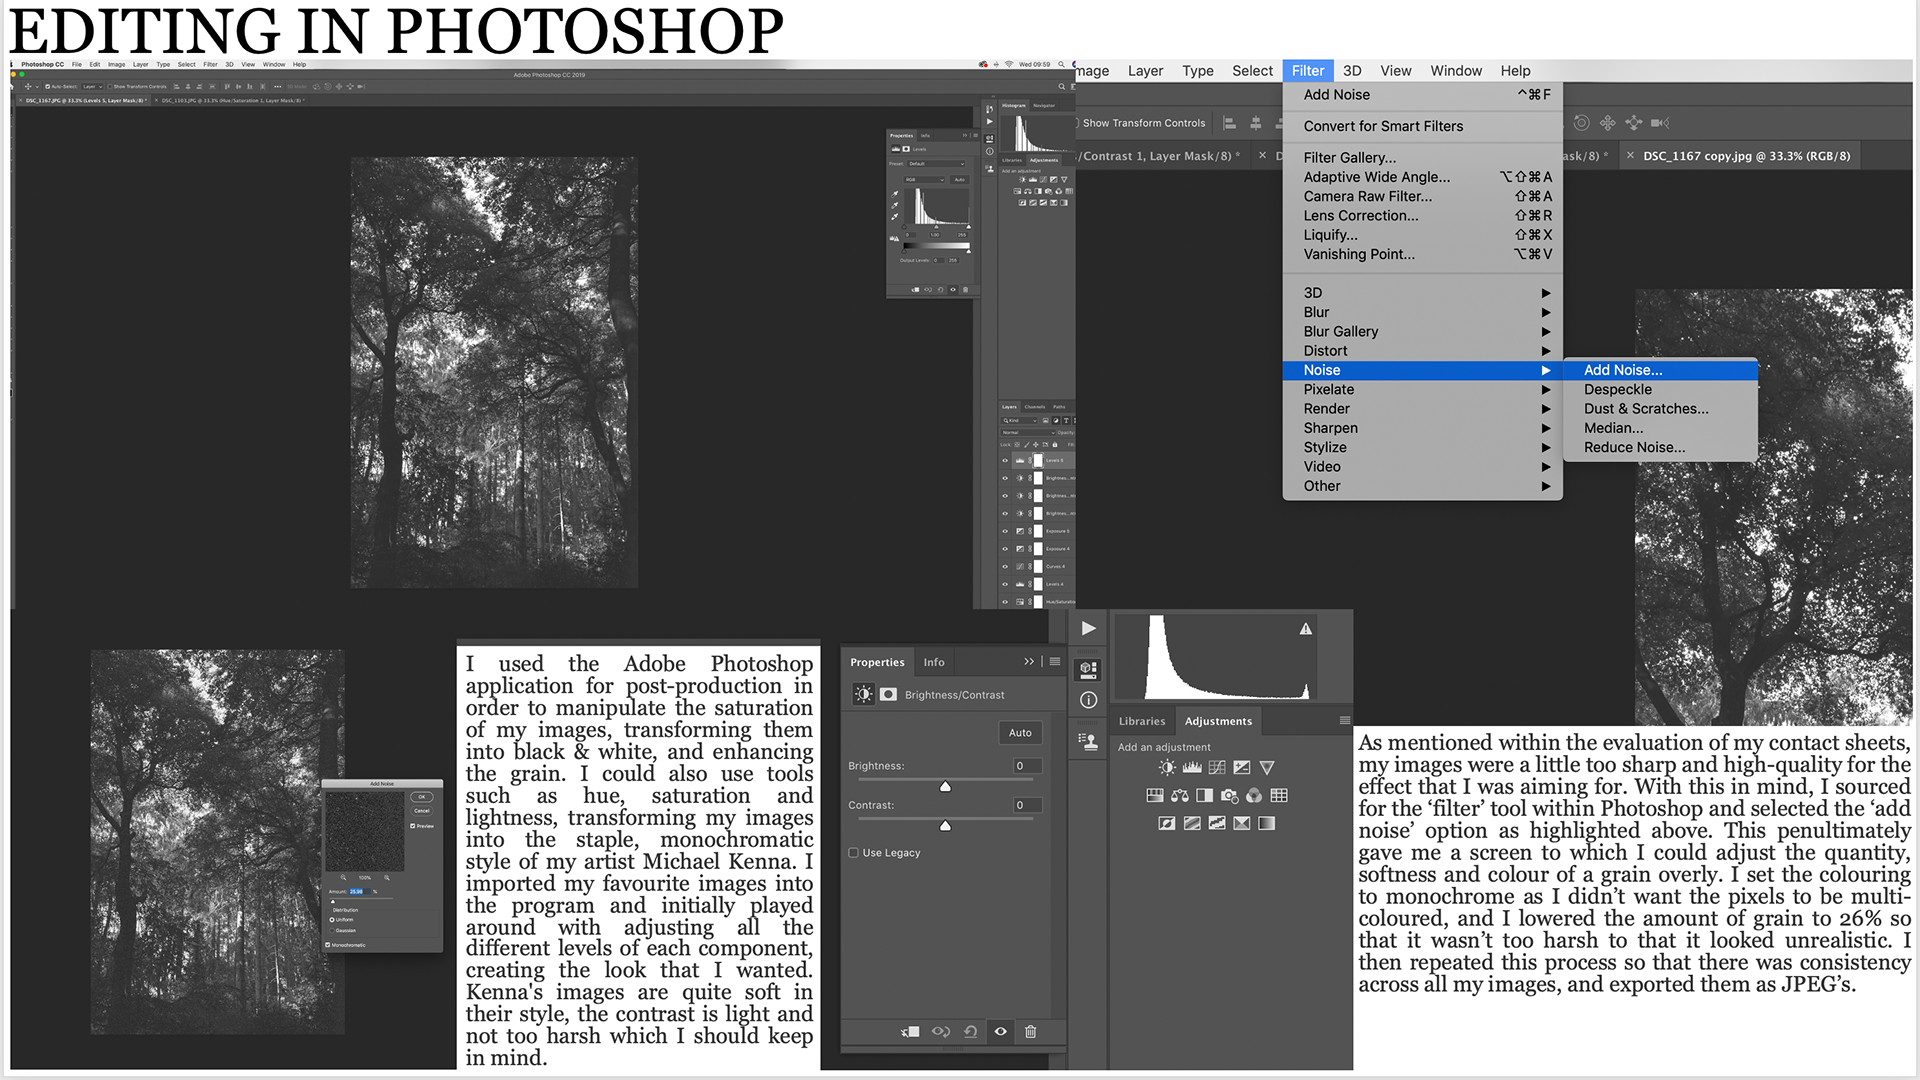Add an Invert adjustment icon
Viewport: 1920px width, 1080px height.
(x=1167, y=824)
